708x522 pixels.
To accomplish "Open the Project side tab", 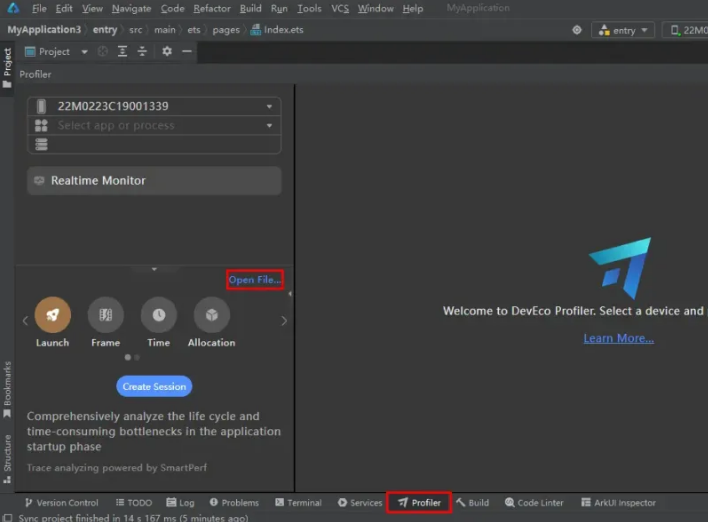I will [x=7, y=67].
